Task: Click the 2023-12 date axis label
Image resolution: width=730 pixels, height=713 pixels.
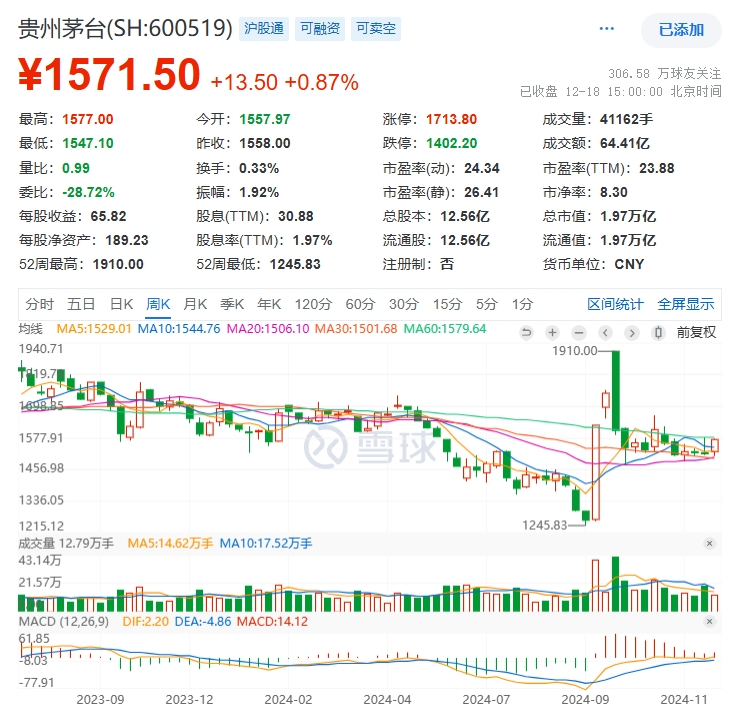Action: click(189, 699)
